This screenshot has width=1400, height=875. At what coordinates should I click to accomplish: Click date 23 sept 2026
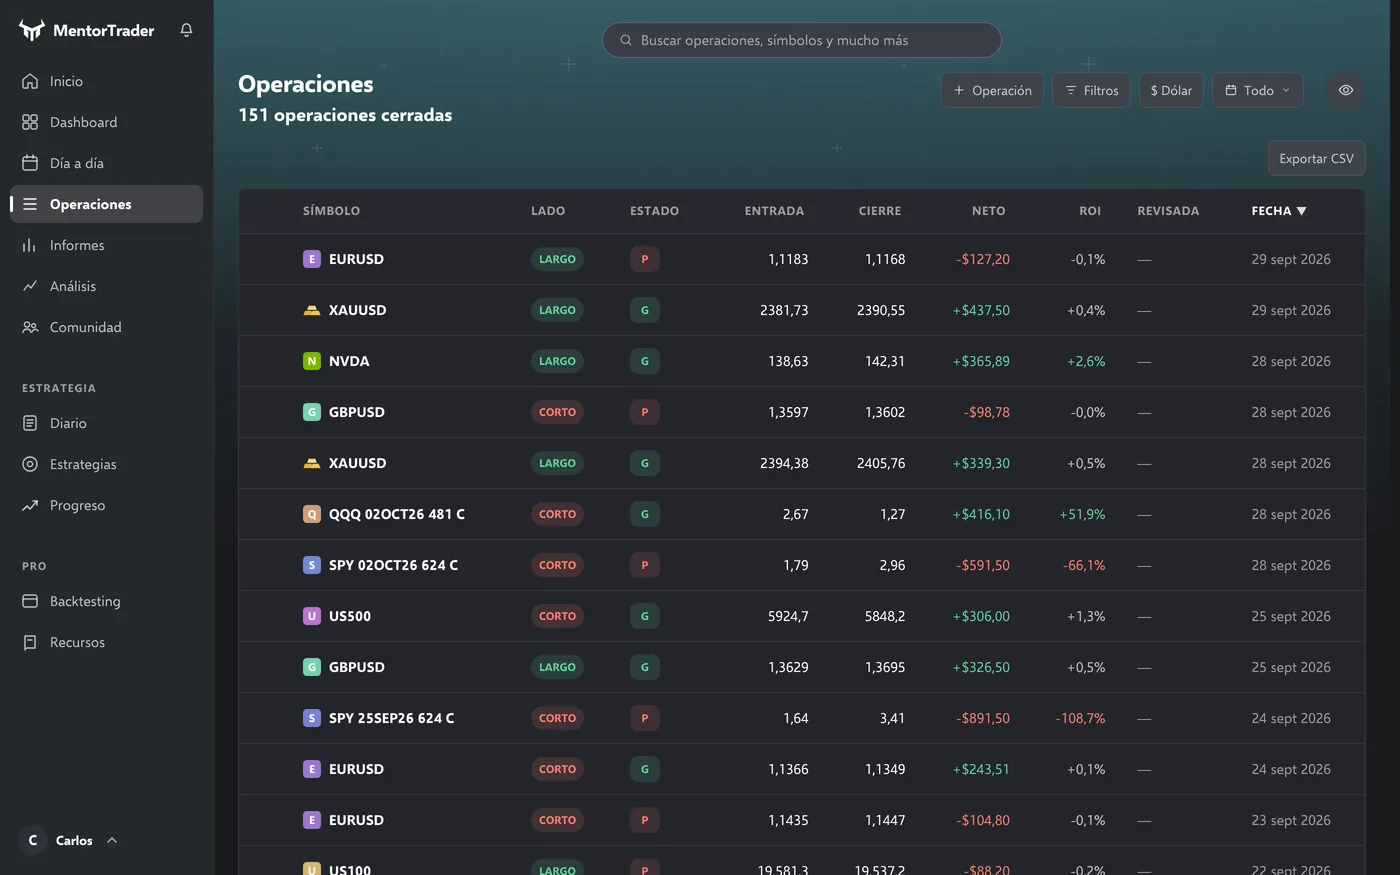(x=1291, y=820)
